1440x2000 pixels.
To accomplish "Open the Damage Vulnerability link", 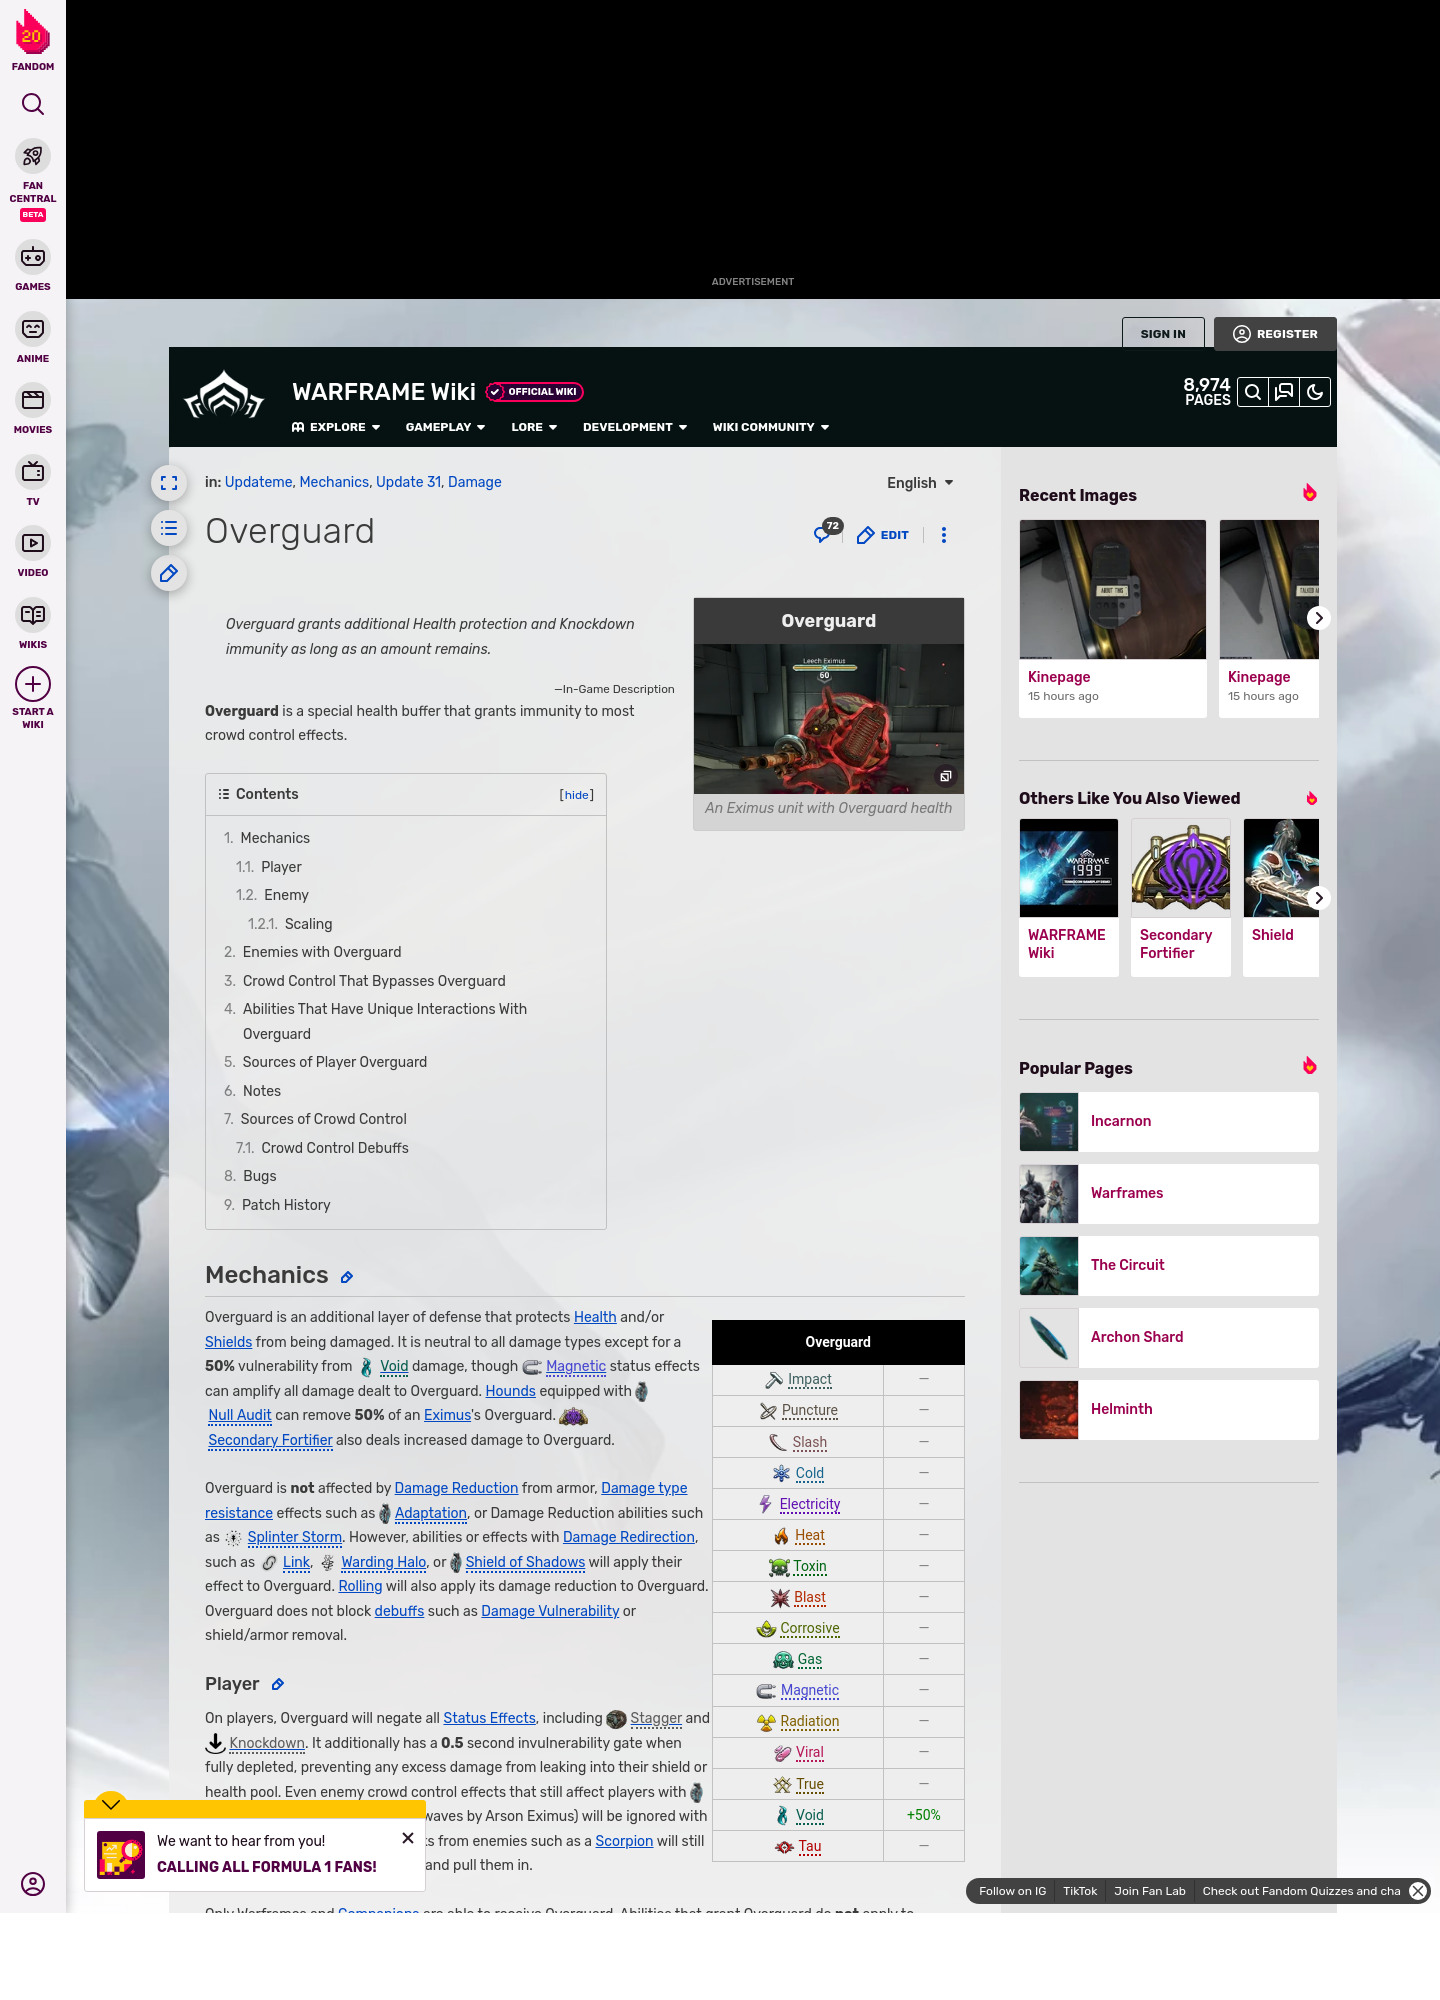I will pos(550,1611).
